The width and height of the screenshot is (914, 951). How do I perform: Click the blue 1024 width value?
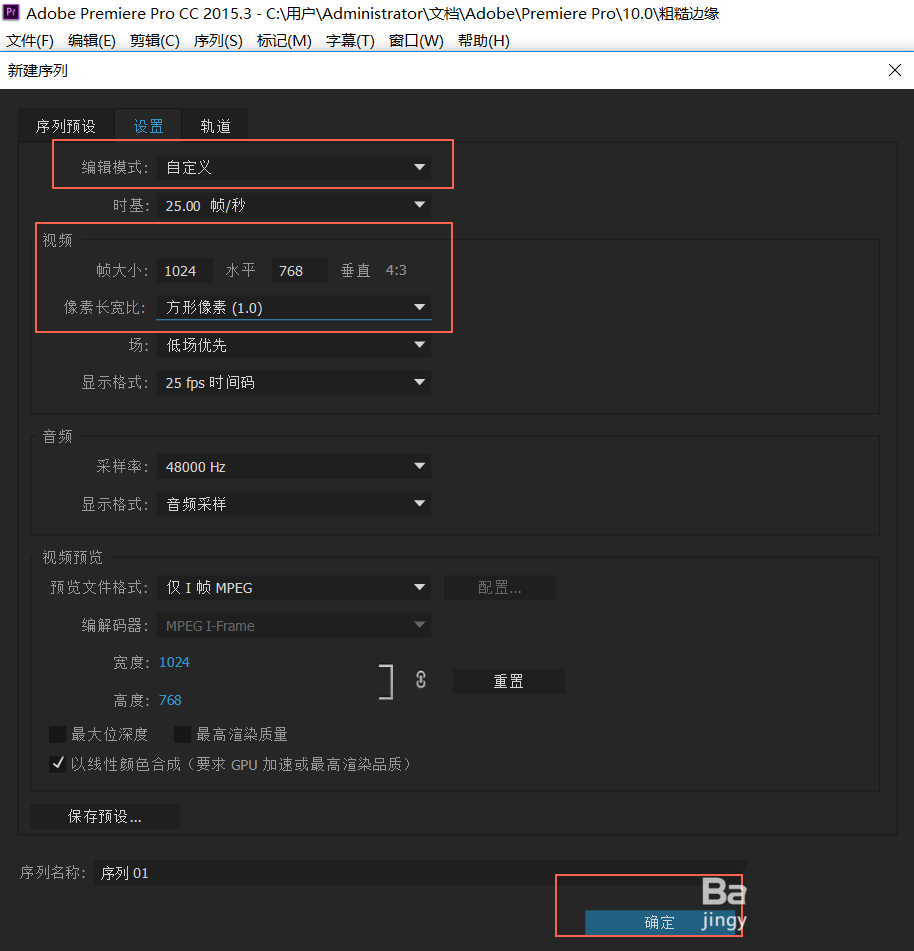click(174, 662)
